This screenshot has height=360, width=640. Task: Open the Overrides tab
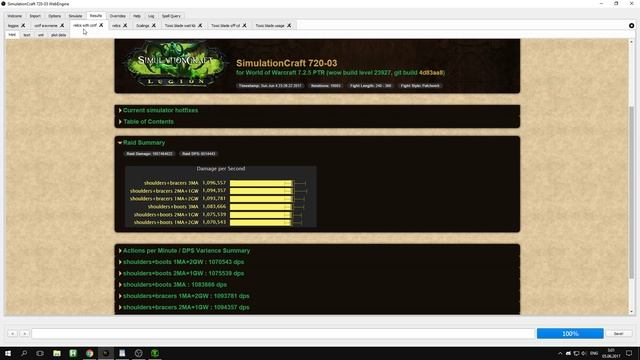[118, 16]
